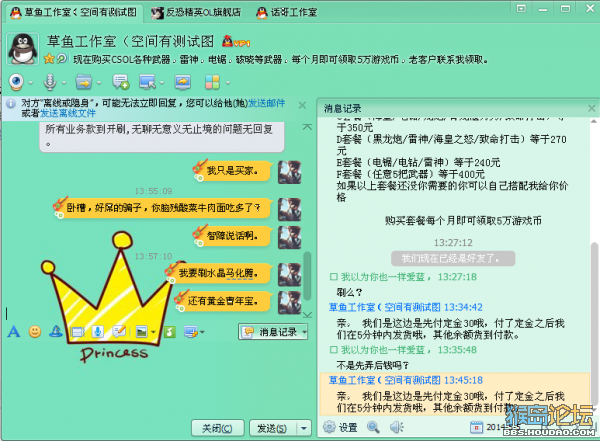Switch to 草鱼工作室 chat tab
Screen dimensions: 600x441
click(x=74, y=13)
